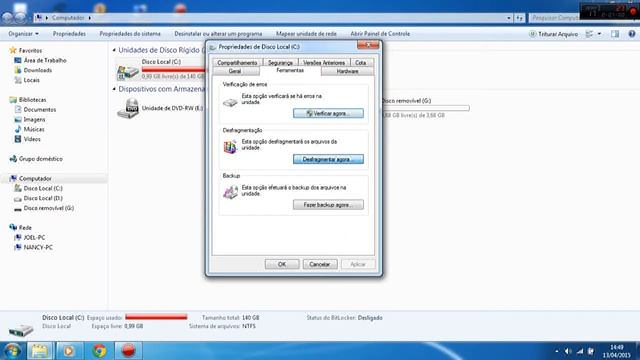The width and height of the screenshot is (640, 360).
Task: Click the Explorer forward navigation button
Action: 20,18
